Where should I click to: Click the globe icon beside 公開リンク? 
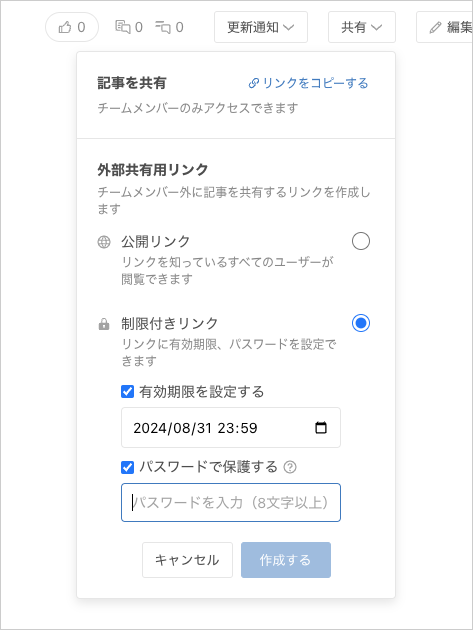tap(104, 242)
